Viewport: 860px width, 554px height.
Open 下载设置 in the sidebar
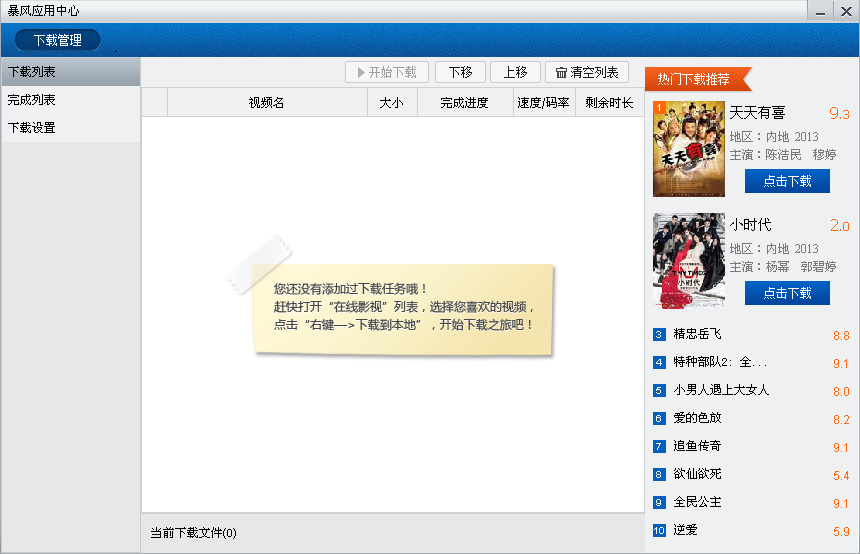71,128
